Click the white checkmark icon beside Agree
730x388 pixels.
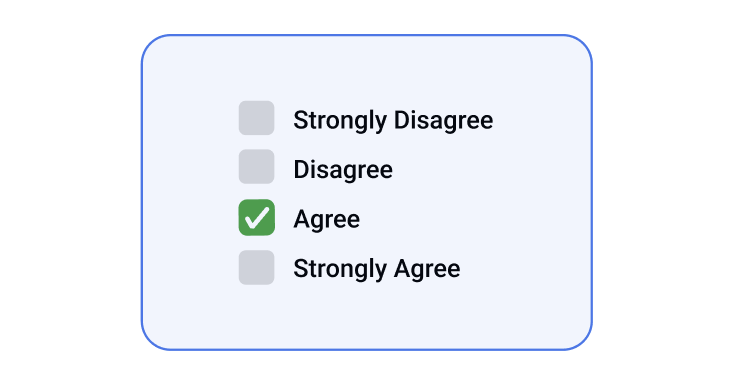(x=257, y=218)
